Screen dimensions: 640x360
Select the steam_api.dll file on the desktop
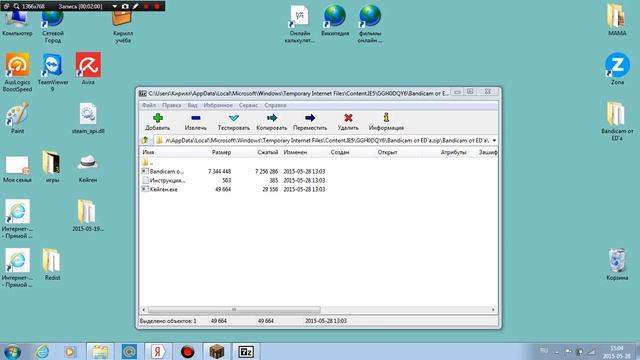(x=88, y=118)
